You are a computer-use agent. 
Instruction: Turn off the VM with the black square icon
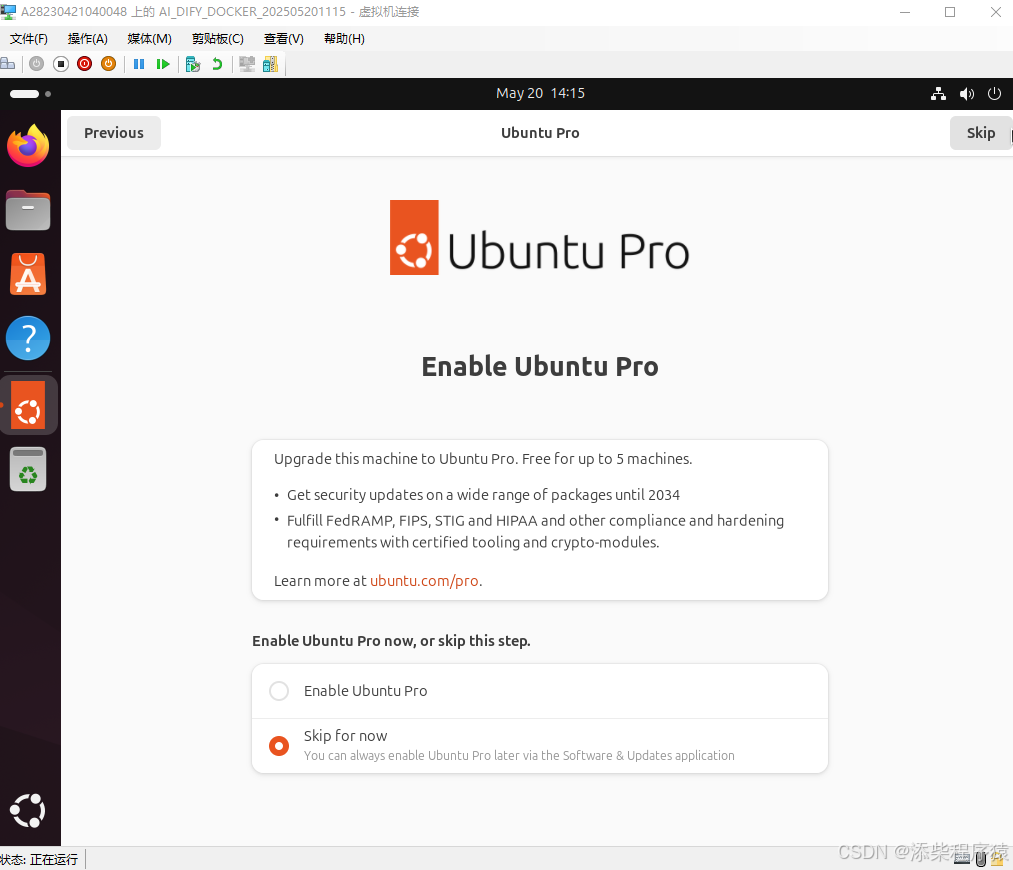(x=61, y=64)
